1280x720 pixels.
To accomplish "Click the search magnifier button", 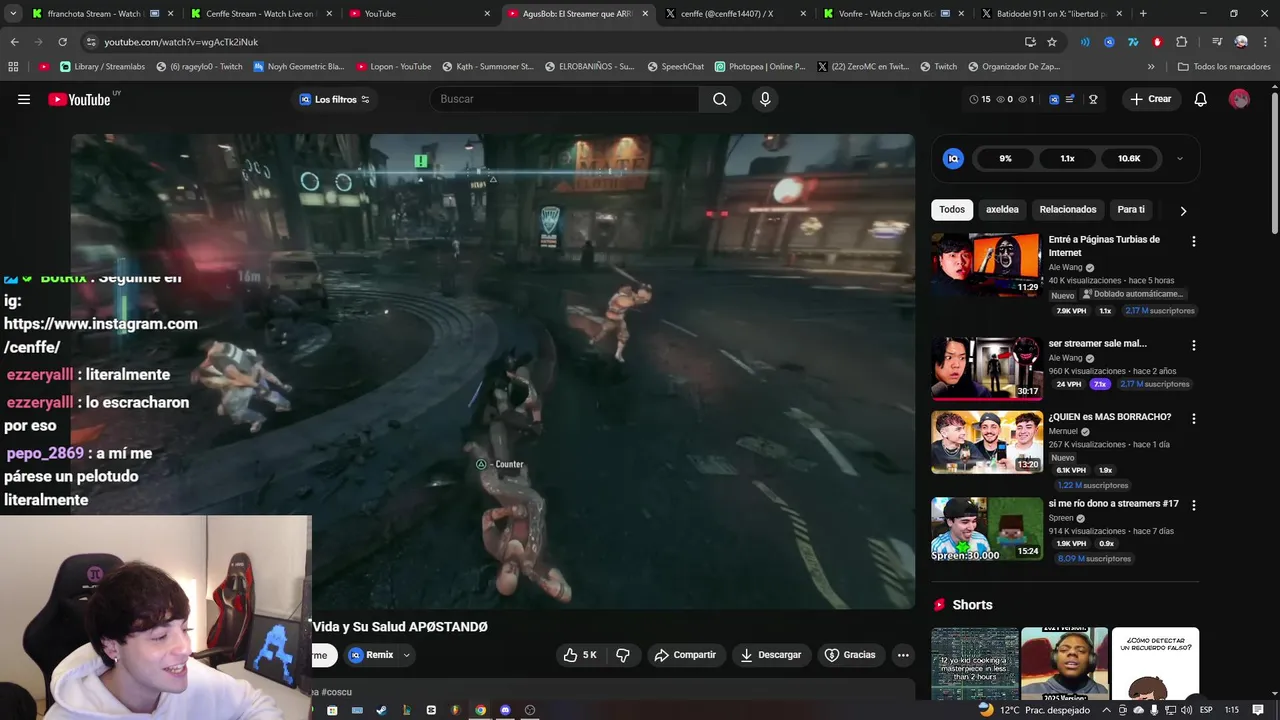I will coord(720,99).
